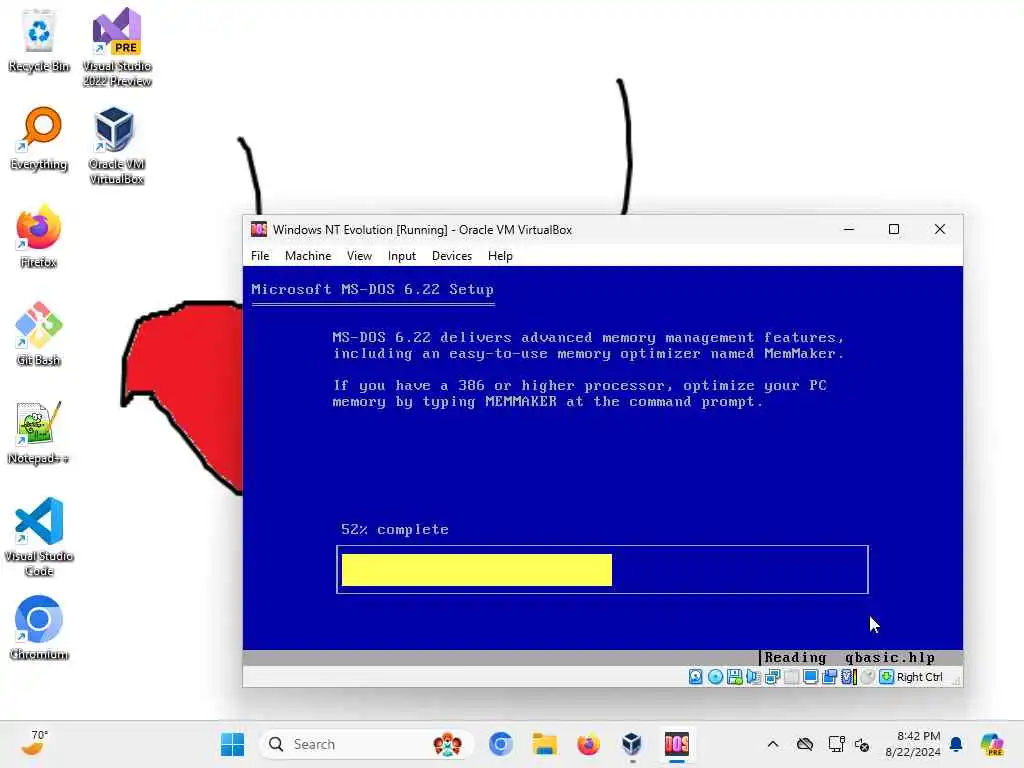Open the File menu in VirtualBox
This screenshot has height=768, width=1024.
click(260, 256)
